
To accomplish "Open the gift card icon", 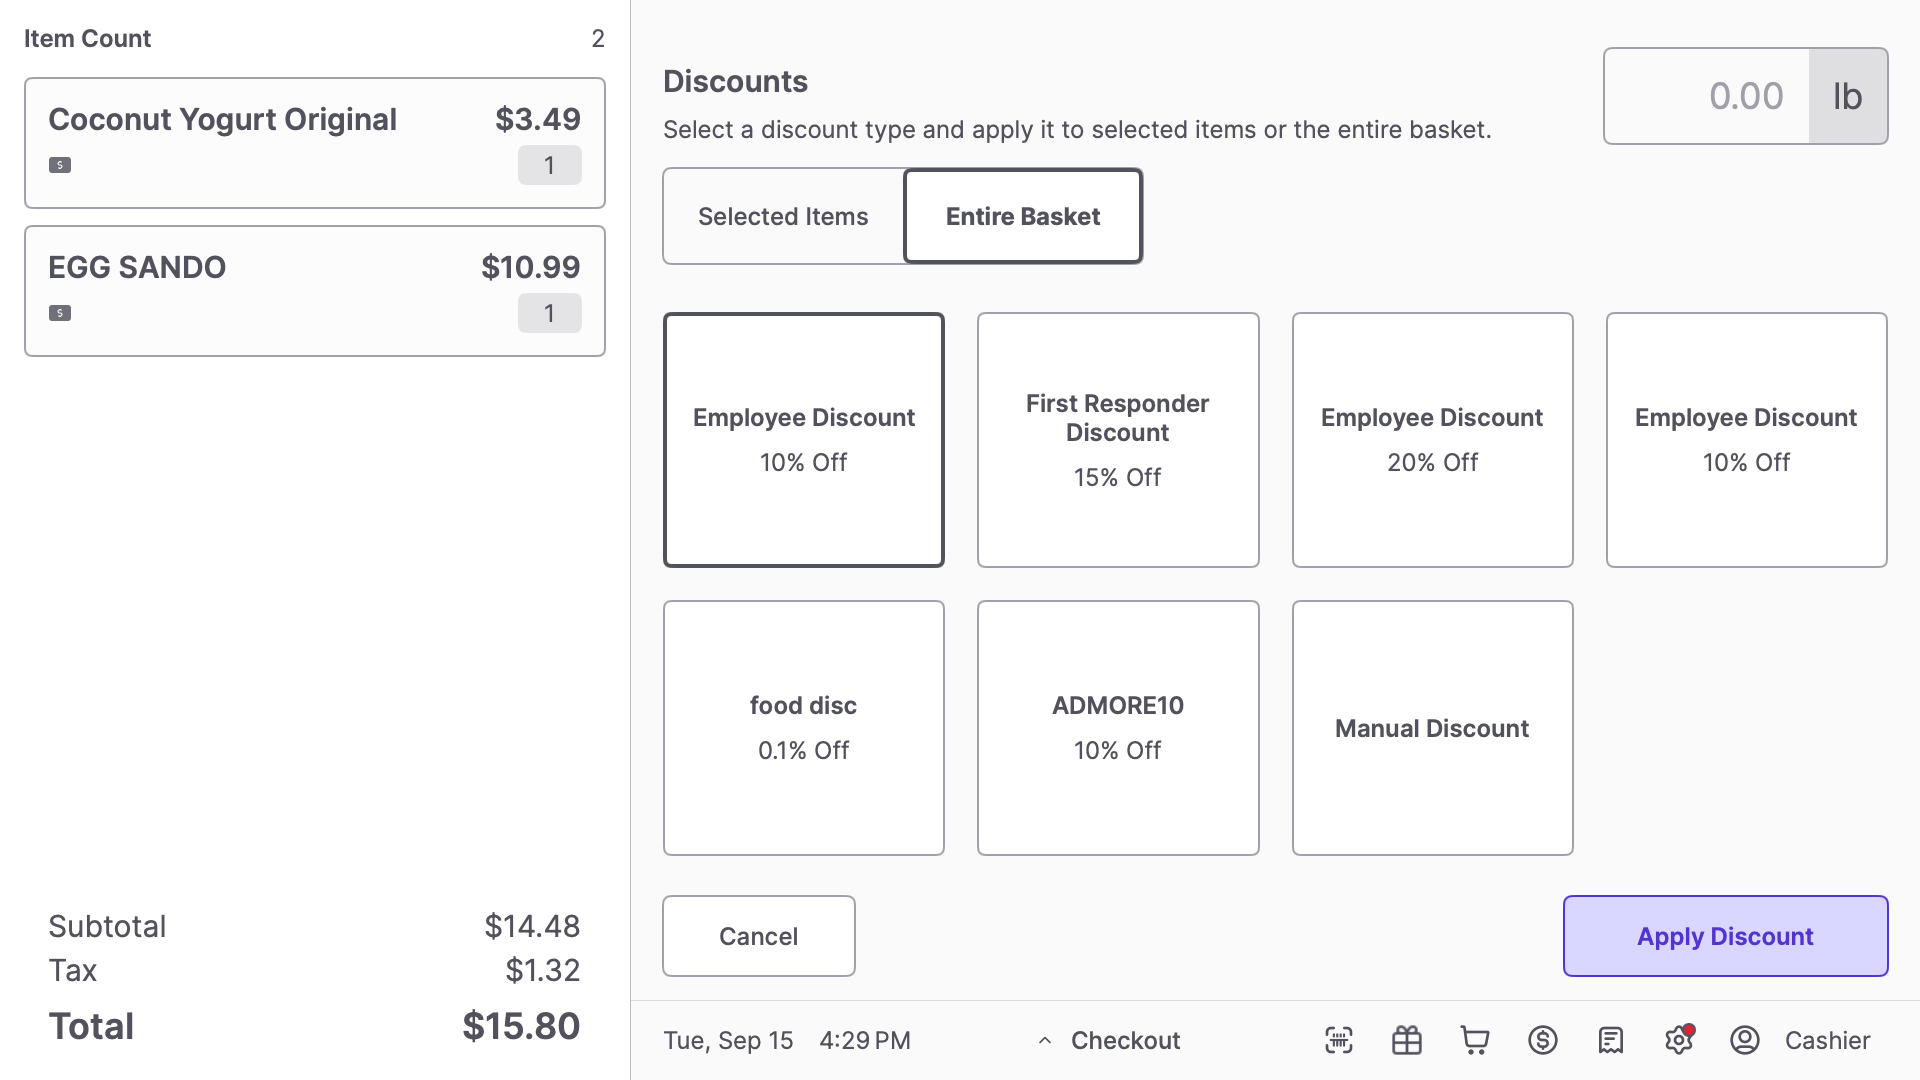I will point(1407,1040).
